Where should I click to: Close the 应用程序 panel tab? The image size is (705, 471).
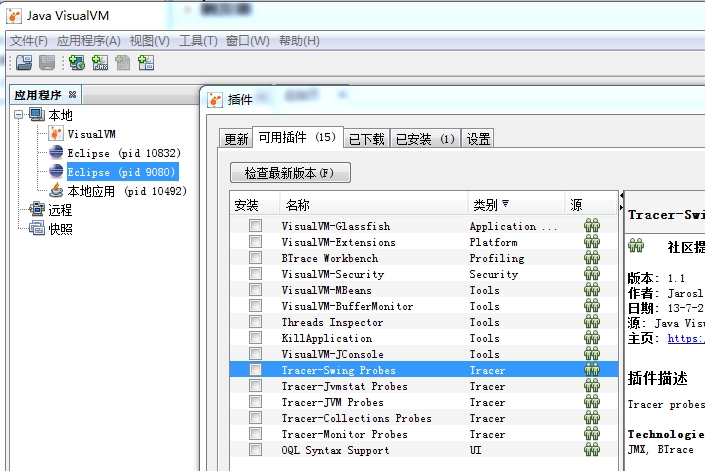[72, 94]
